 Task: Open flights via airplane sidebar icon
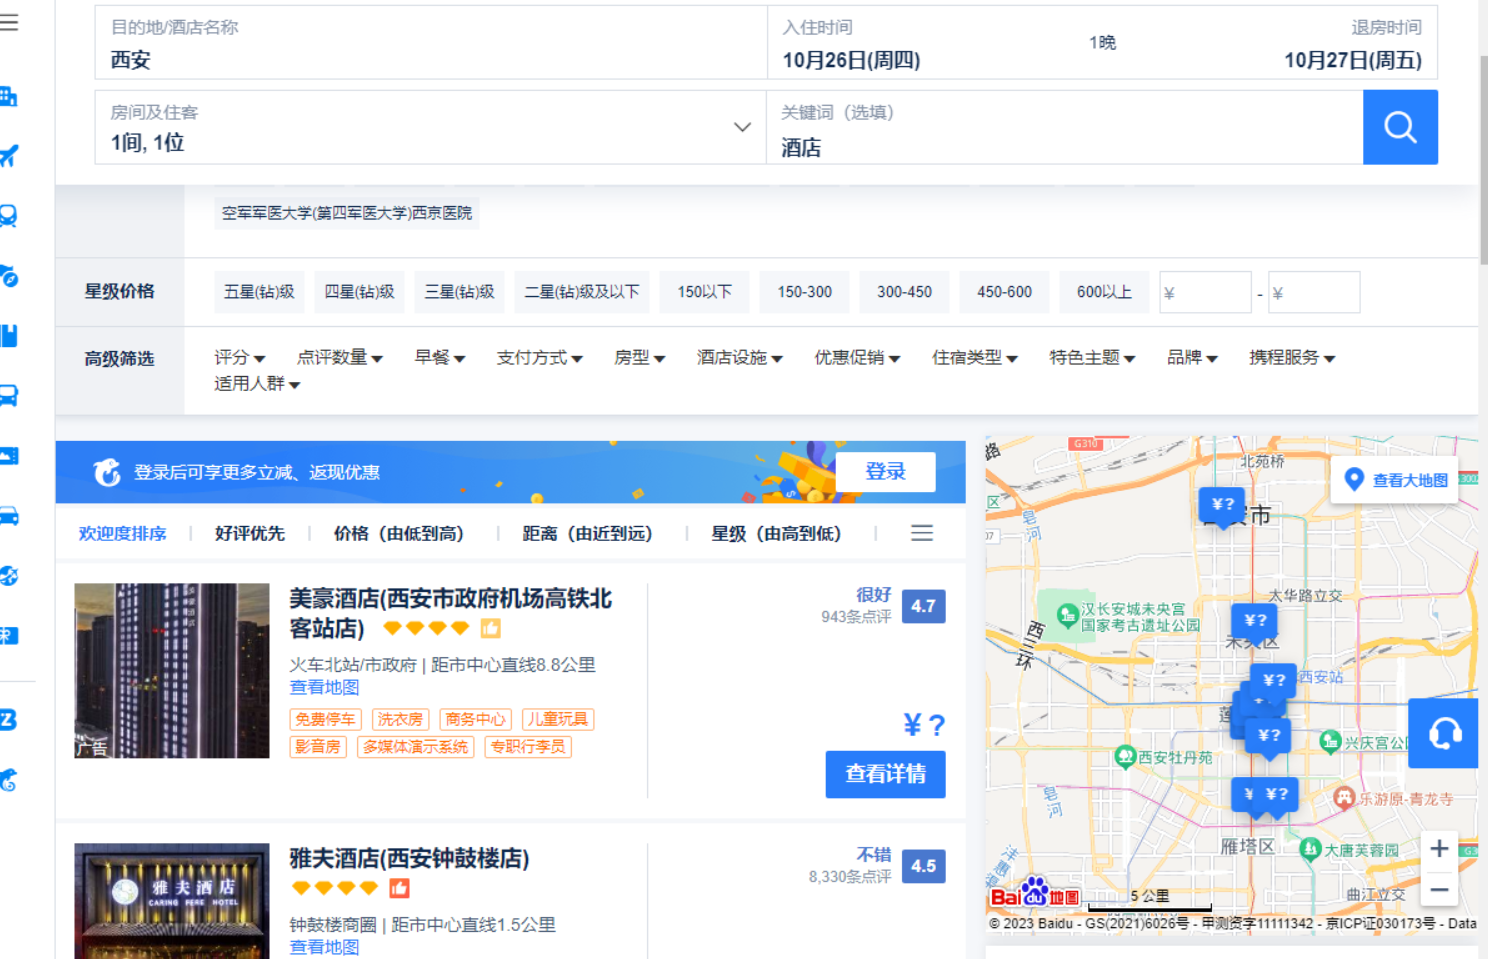tap(9, 156)
